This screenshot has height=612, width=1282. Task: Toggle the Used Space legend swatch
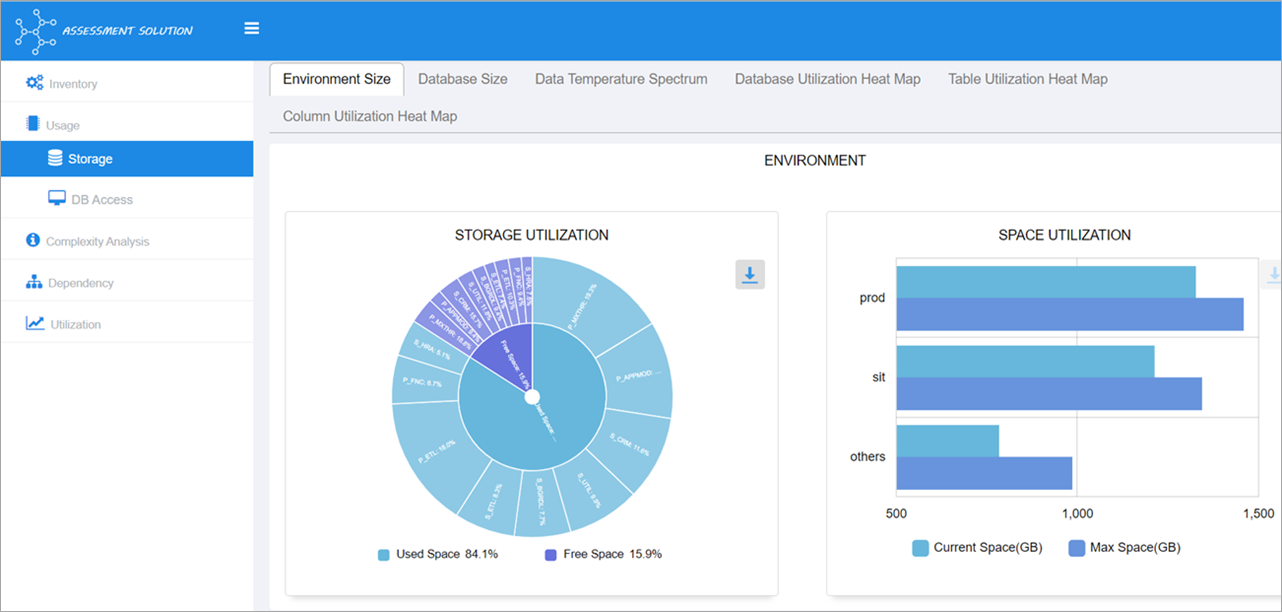[384, 554]
